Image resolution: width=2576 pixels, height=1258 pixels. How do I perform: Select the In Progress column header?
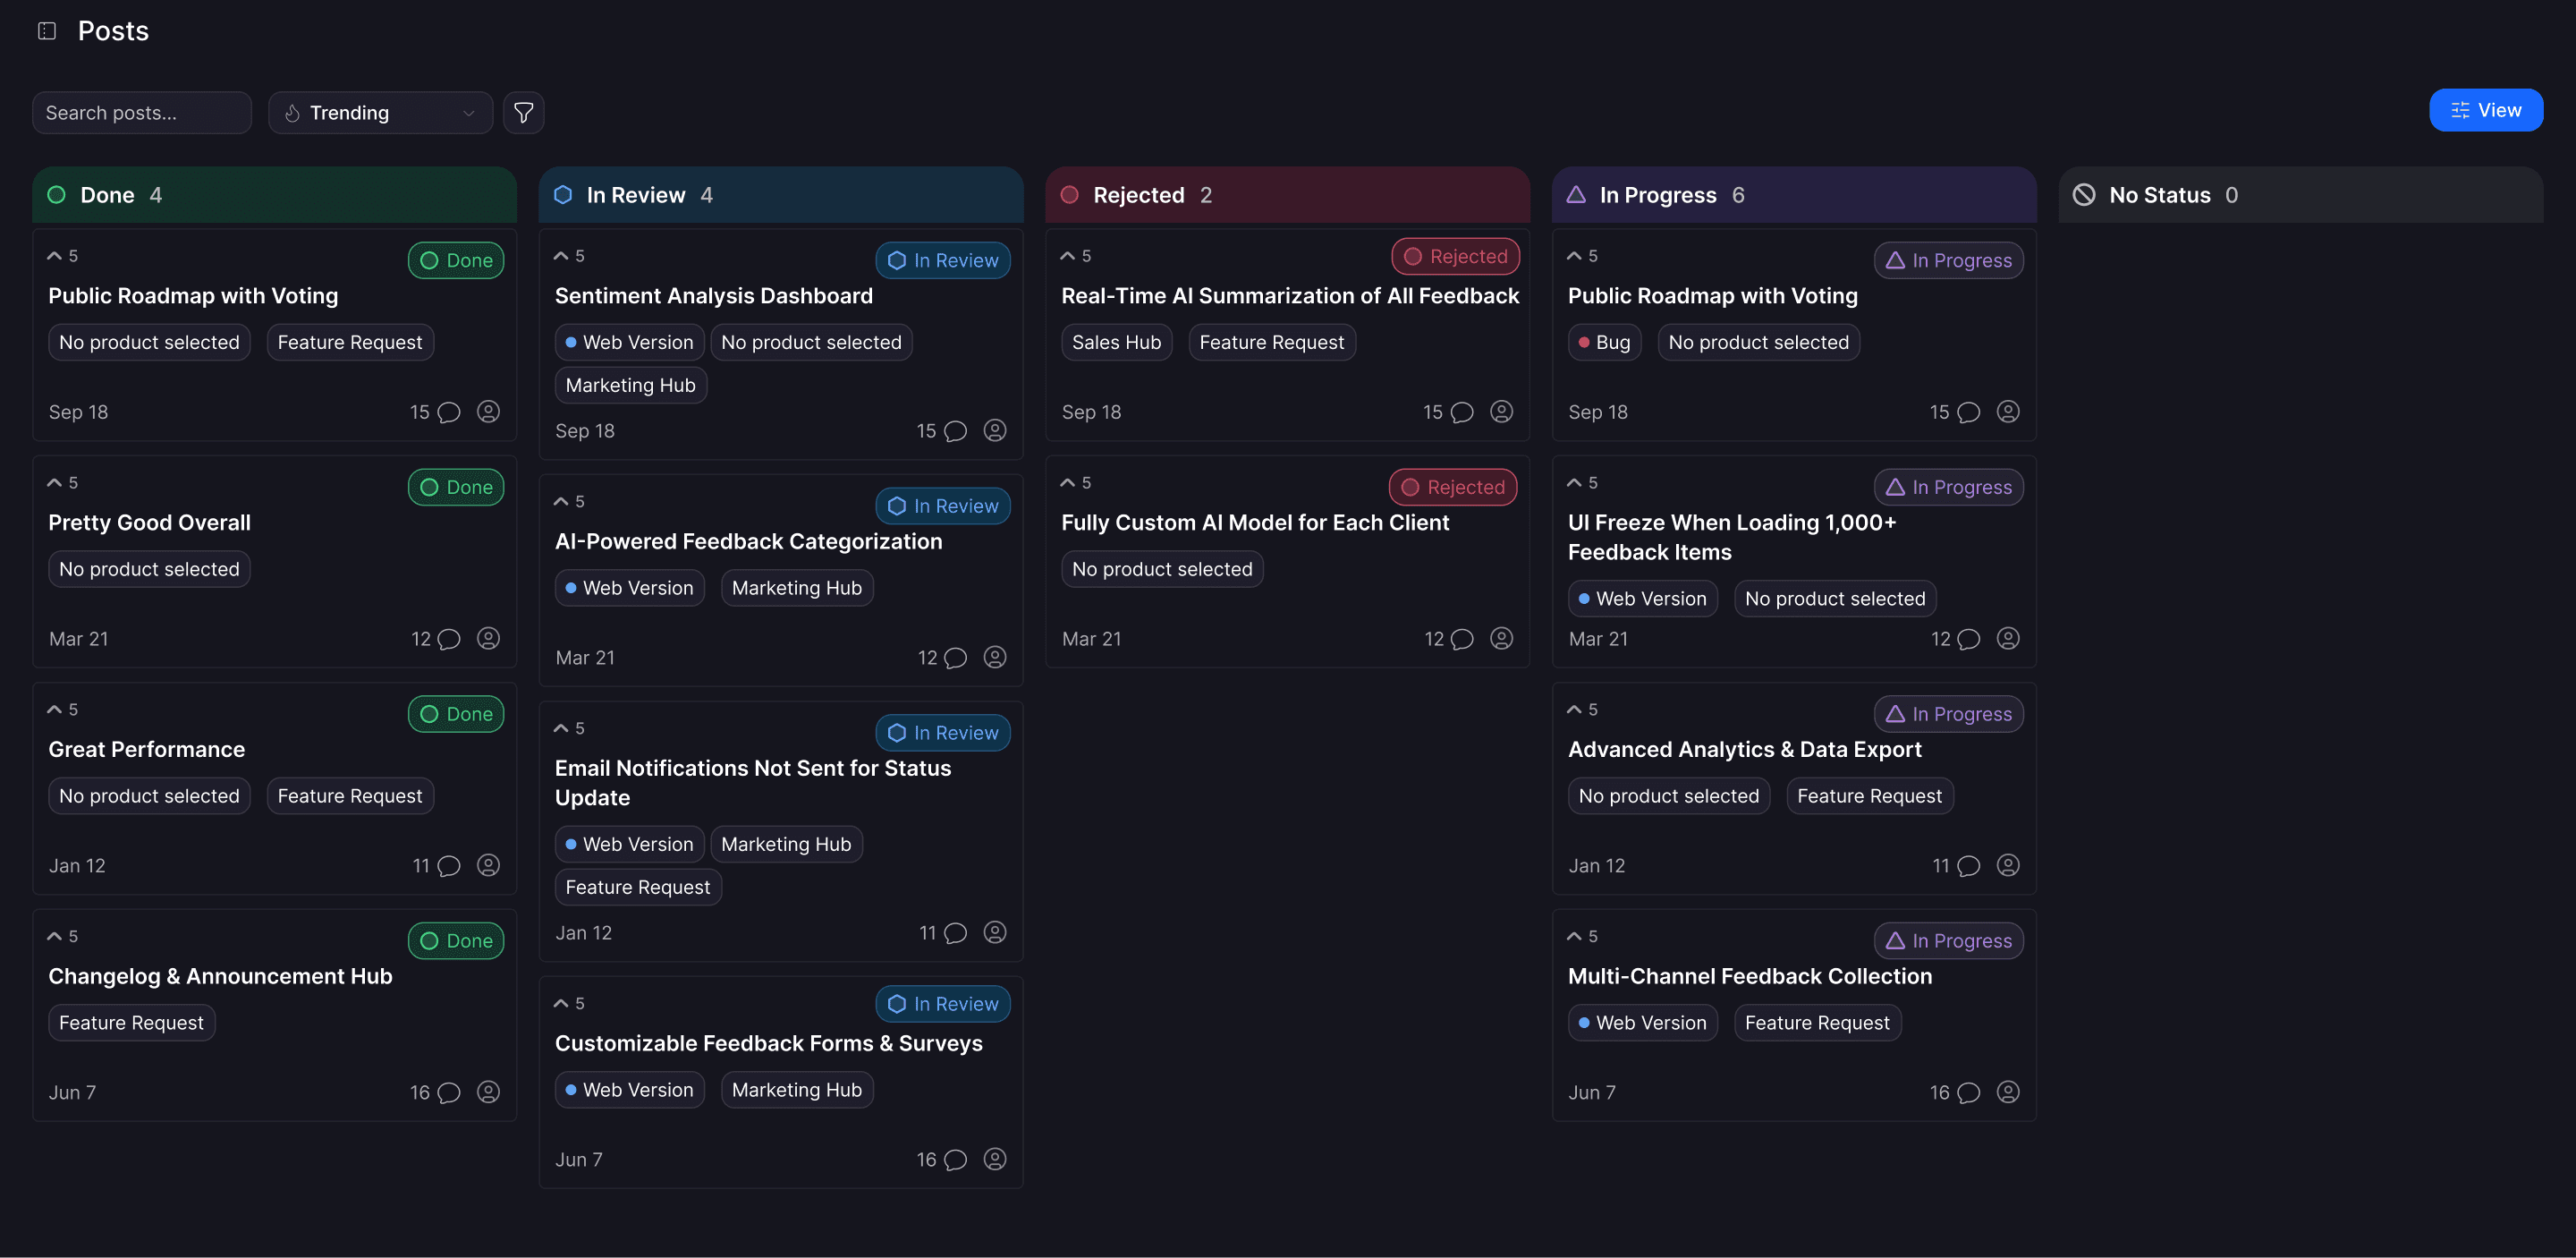point(1657,195)
